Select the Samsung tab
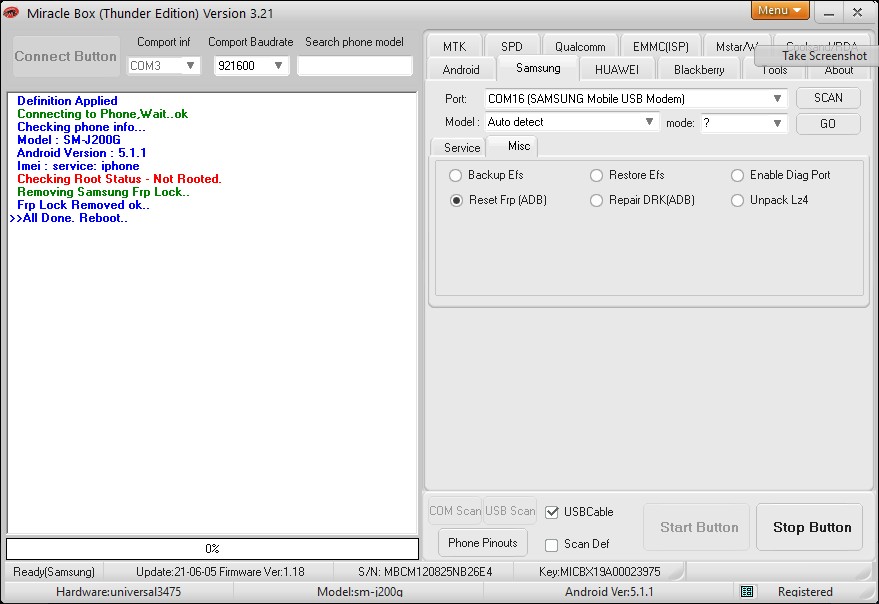The image size is (879, 604). (538, 68)
